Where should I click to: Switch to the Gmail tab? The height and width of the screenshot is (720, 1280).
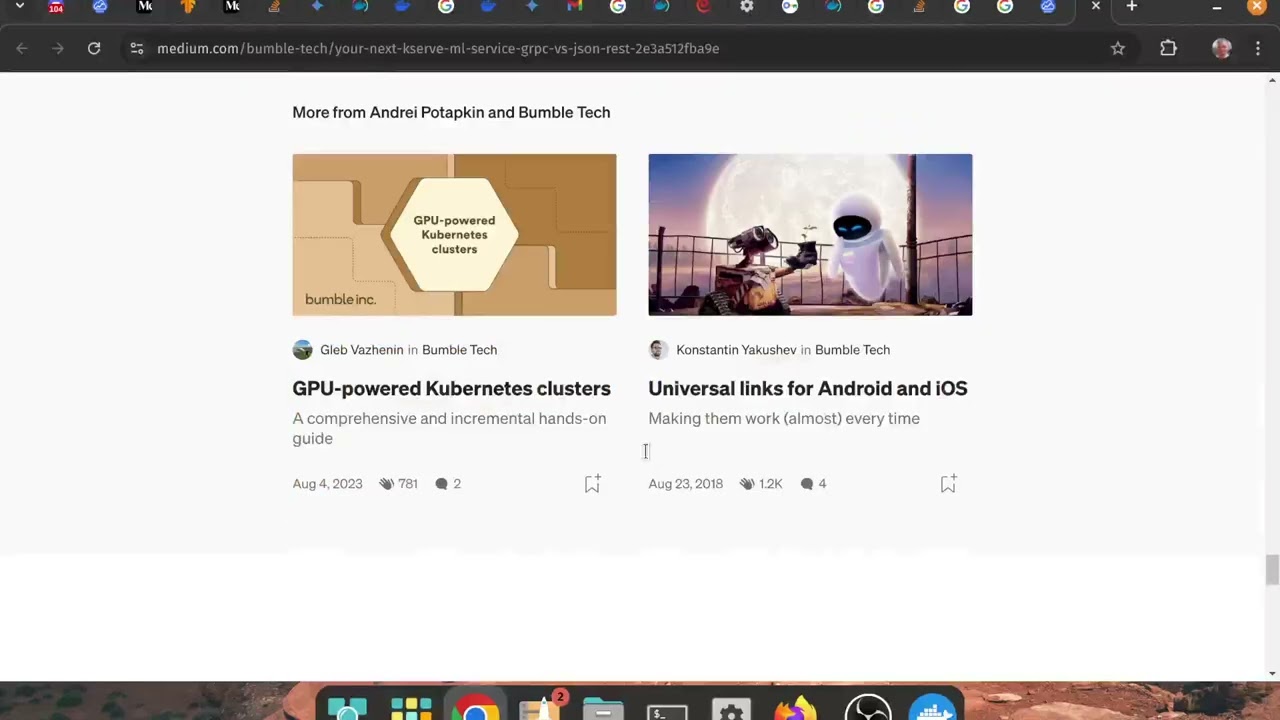(x=574, y=6)
